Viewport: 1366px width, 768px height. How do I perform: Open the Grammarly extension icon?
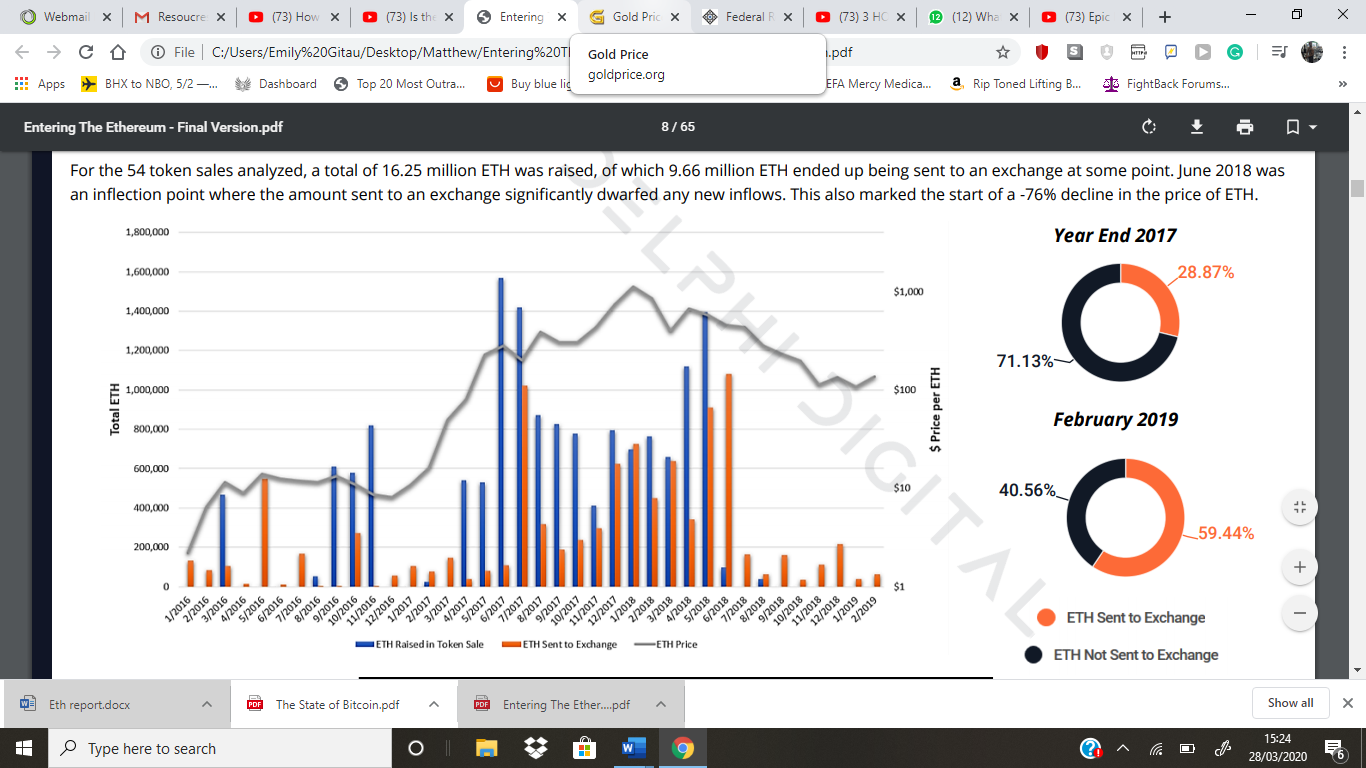[1235, 52]
